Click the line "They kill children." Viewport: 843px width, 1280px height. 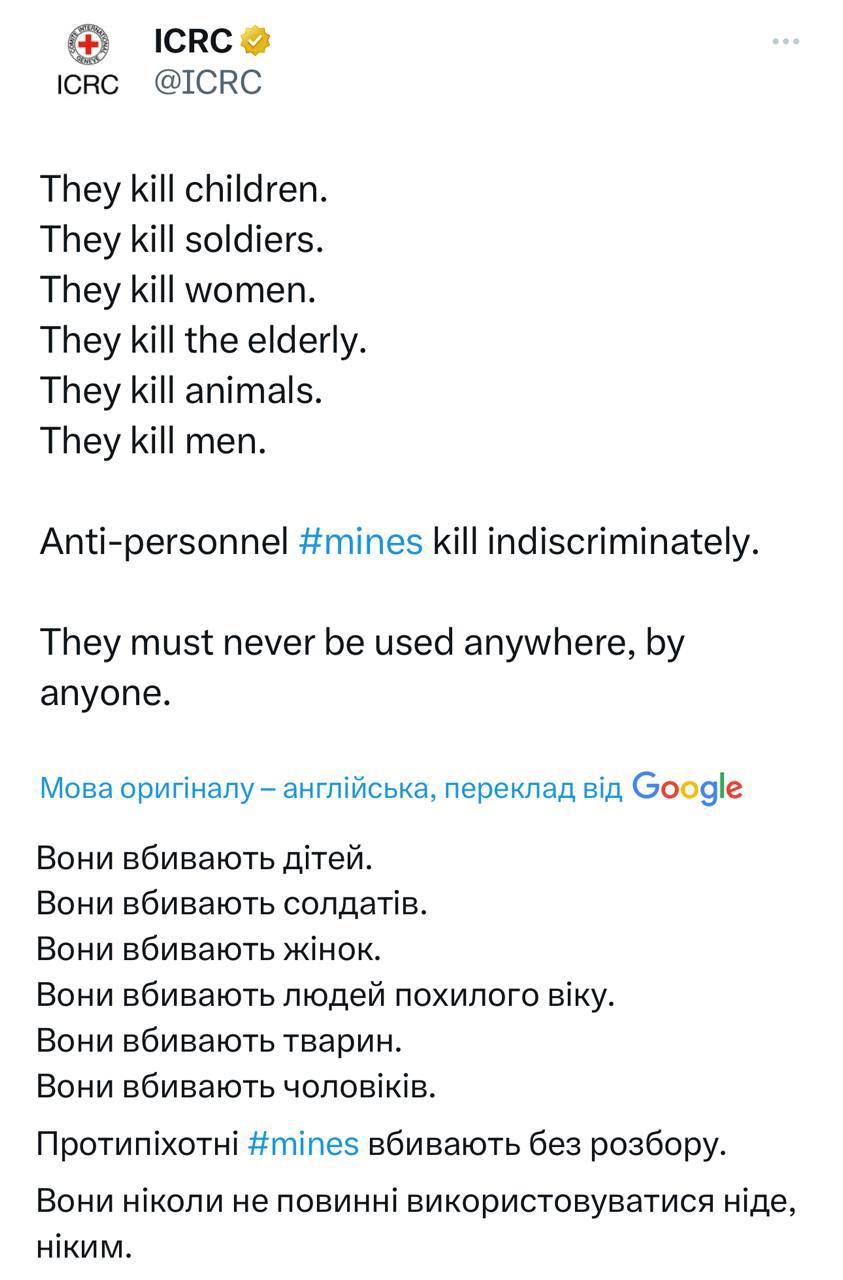click(184, 190)
